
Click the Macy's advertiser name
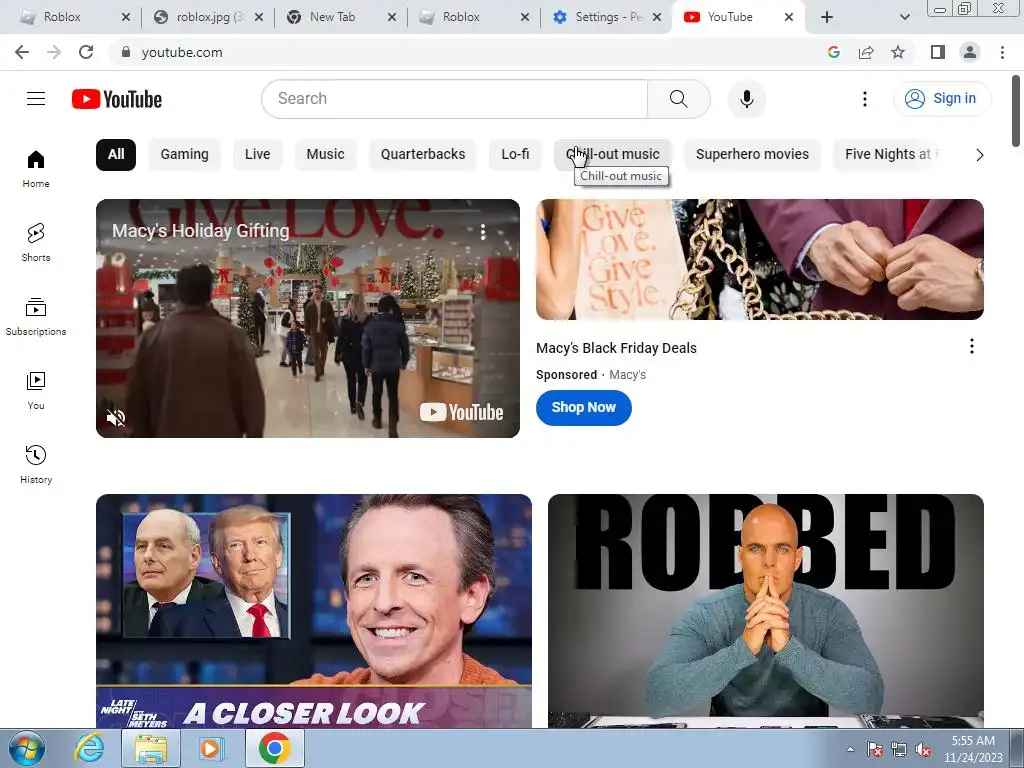pos(628,375)
